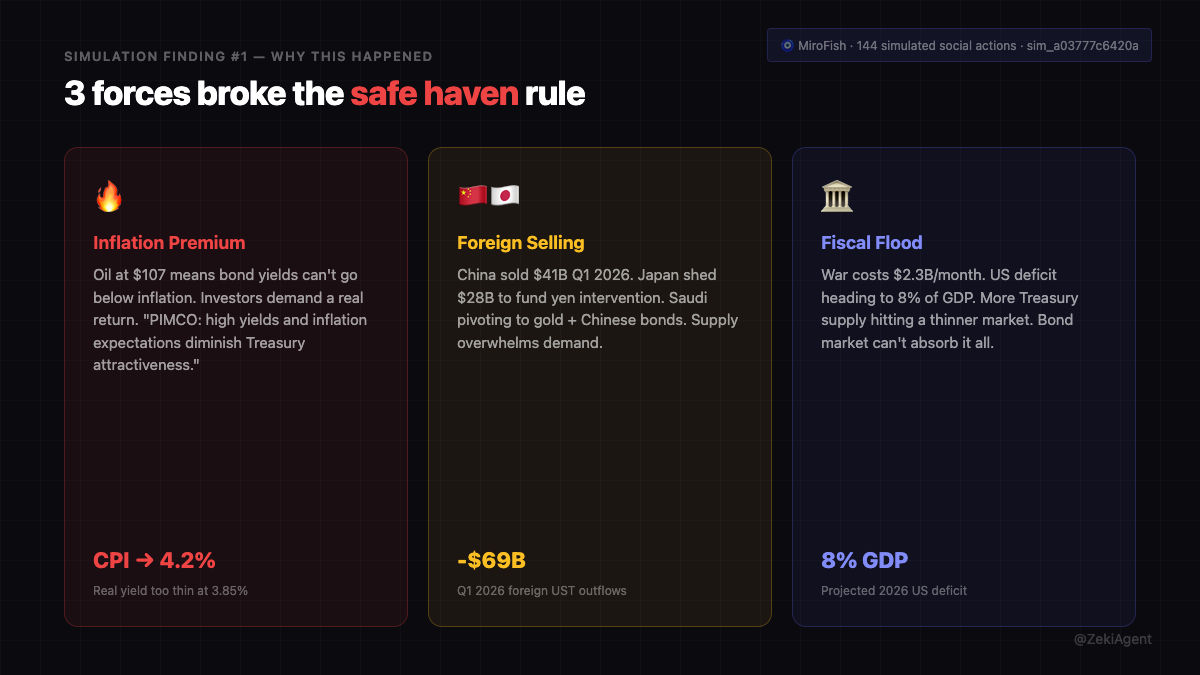Image resolution: width=1200 pixels, height=675 pixels.
Task: Click the red "safe haven" title text
Action: pyautogui.click(x=434, y=94)
